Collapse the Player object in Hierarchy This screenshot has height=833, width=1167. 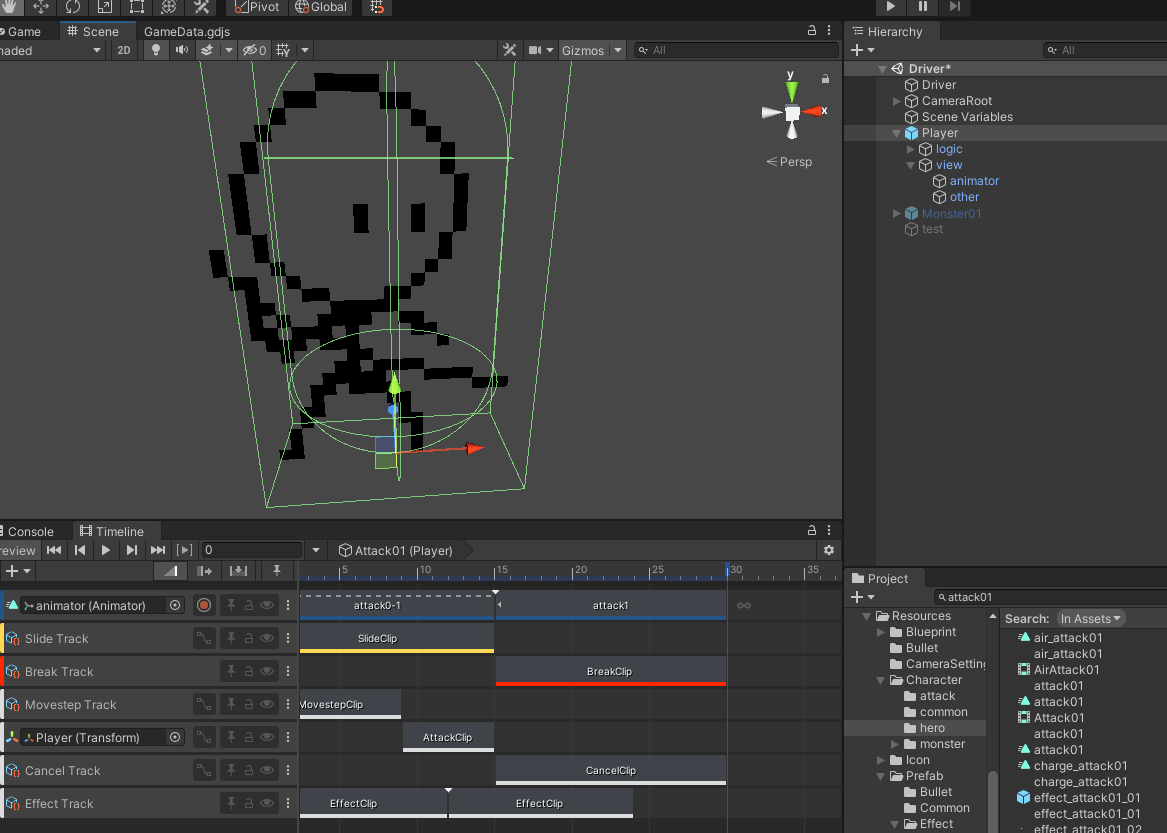(x=897, y=133)
